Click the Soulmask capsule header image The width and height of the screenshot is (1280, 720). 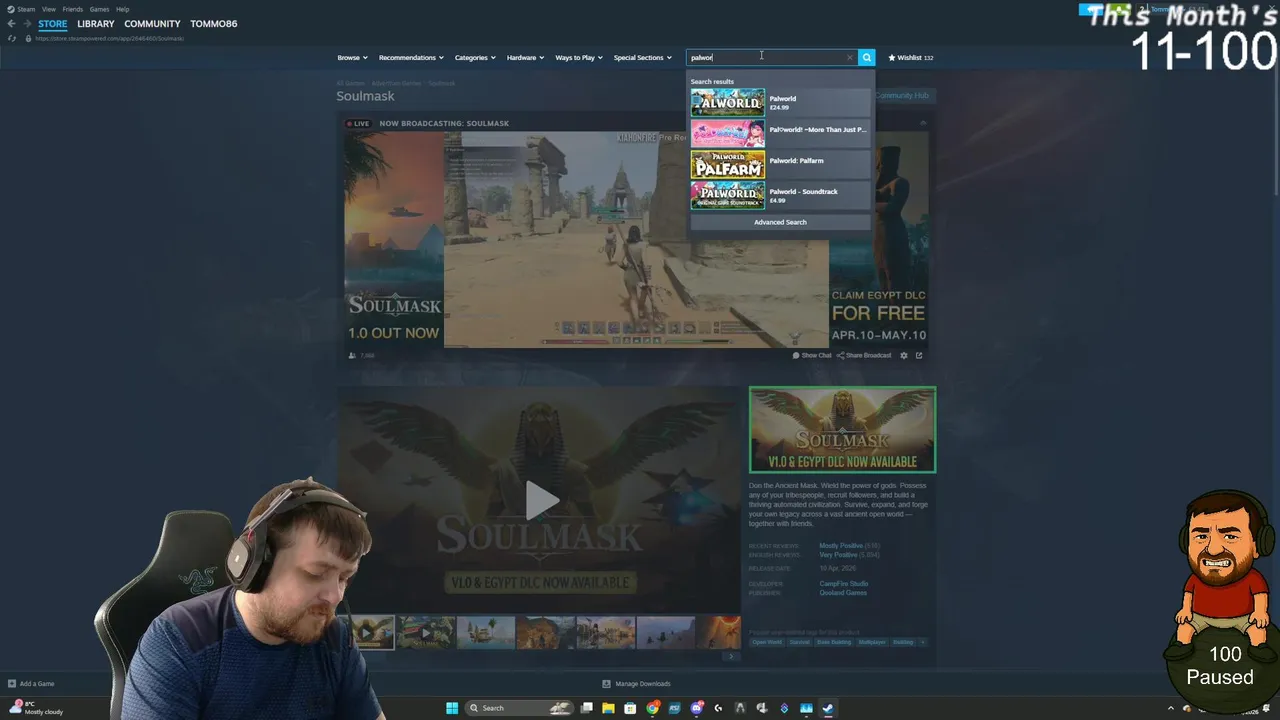click(842, 429)
